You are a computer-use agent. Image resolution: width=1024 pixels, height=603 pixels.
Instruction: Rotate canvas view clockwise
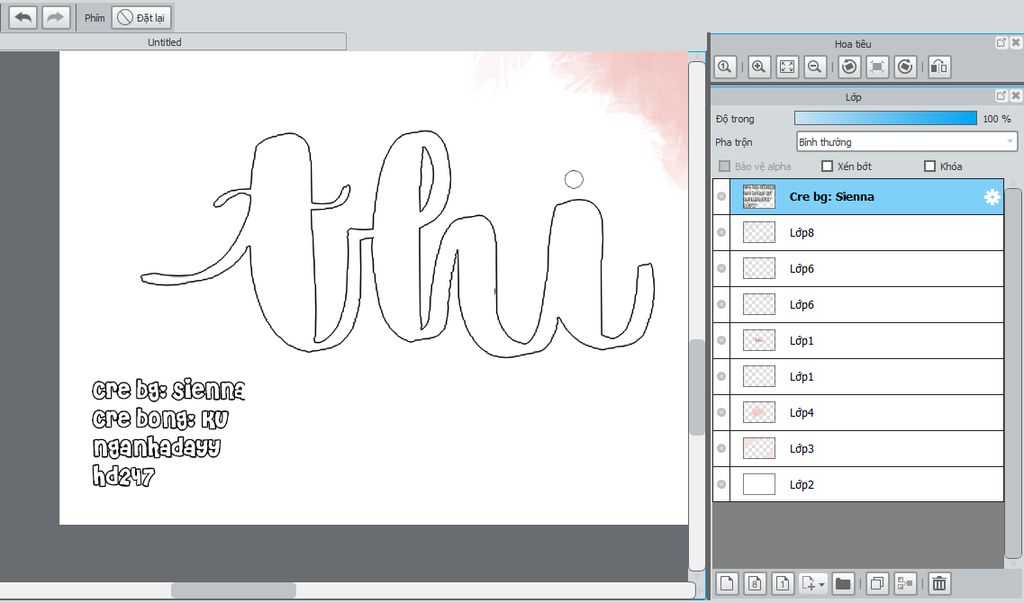pyautogui.click(x=905, y=67)
